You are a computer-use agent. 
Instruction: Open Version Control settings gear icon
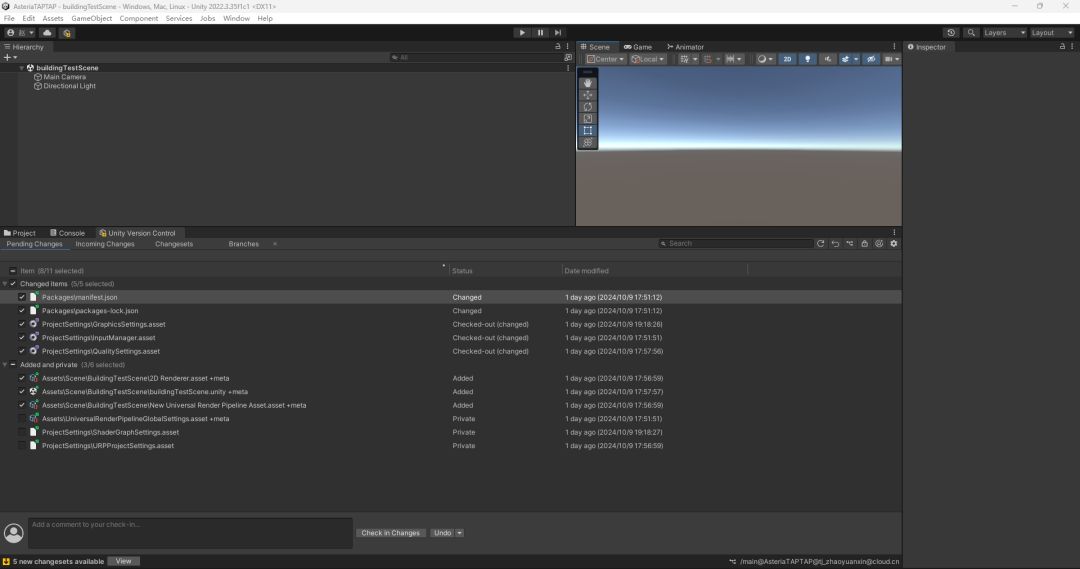click(894, 244)
